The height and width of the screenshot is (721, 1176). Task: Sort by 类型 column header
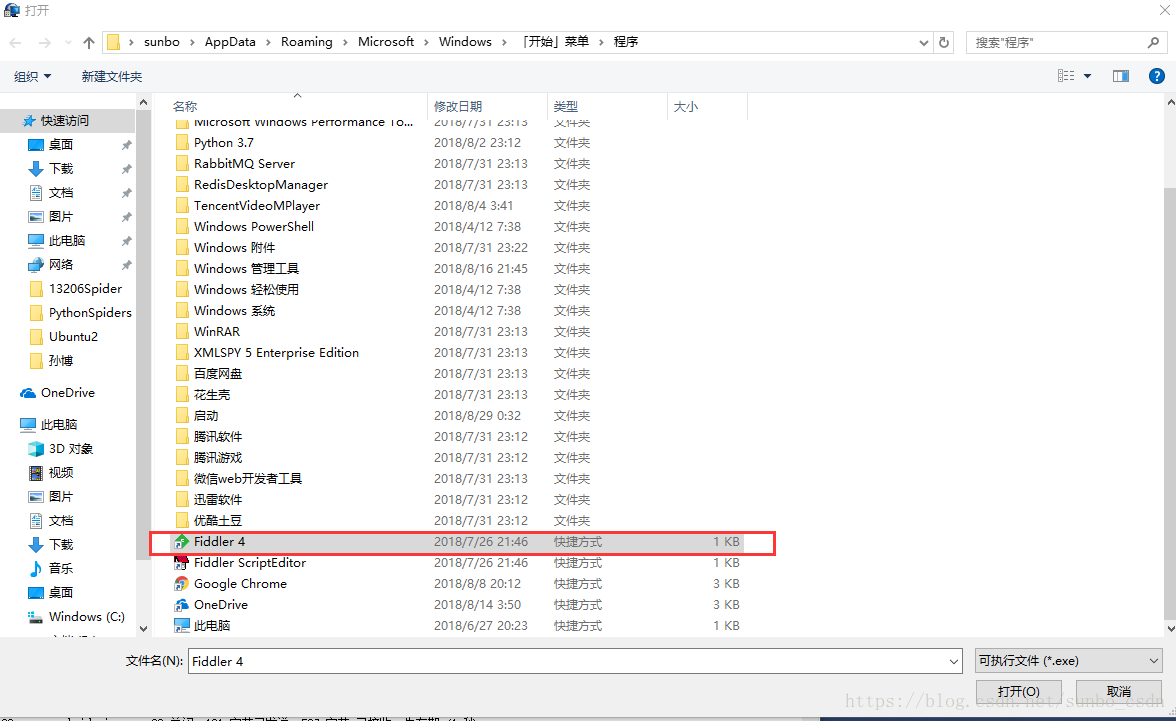tap(566, 107)
